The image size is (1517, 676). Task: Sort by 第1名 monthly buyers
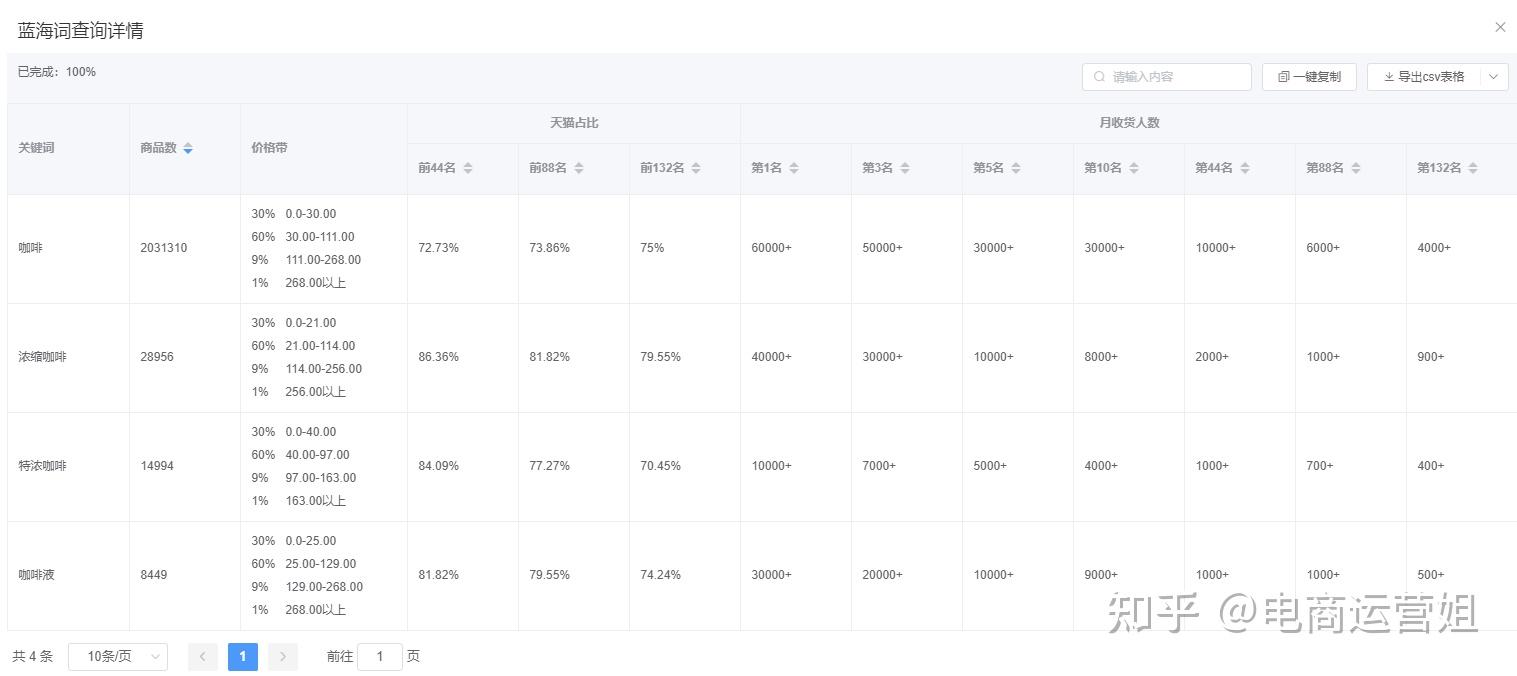tap(794, 168)
